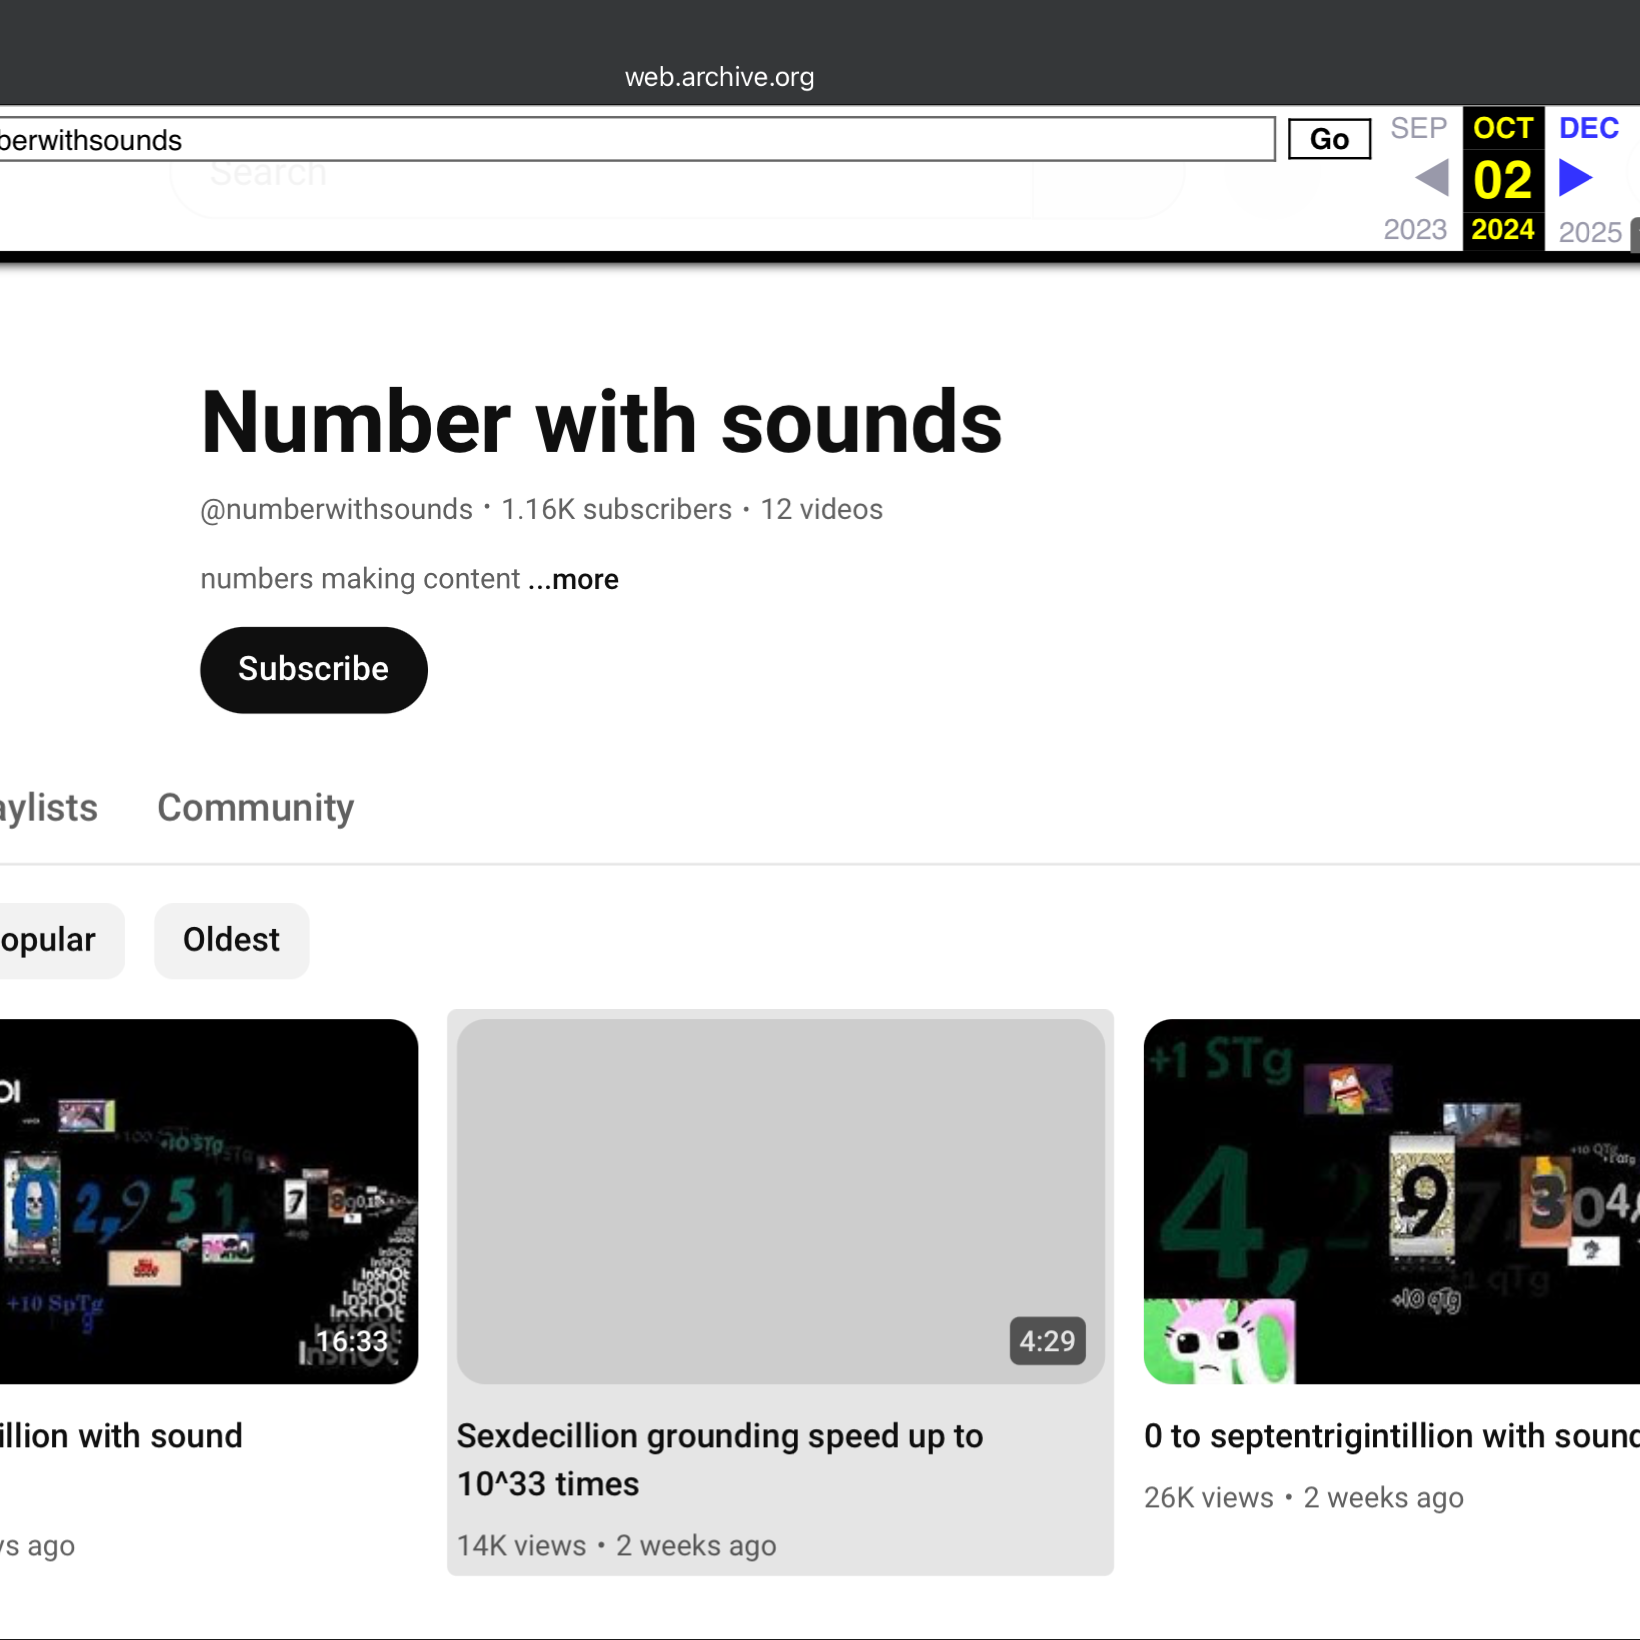This screenshot has width=1640, height=1640.
Task: Sort videos by Oldest
Action: tap(231, 940)
